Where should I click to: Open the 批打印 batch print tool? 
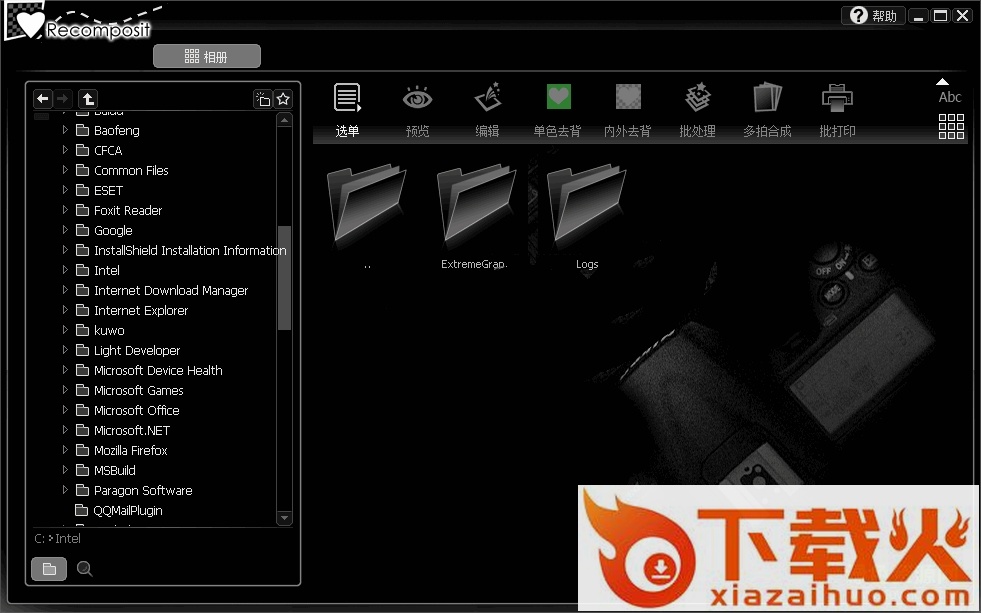tap(837, 98)
